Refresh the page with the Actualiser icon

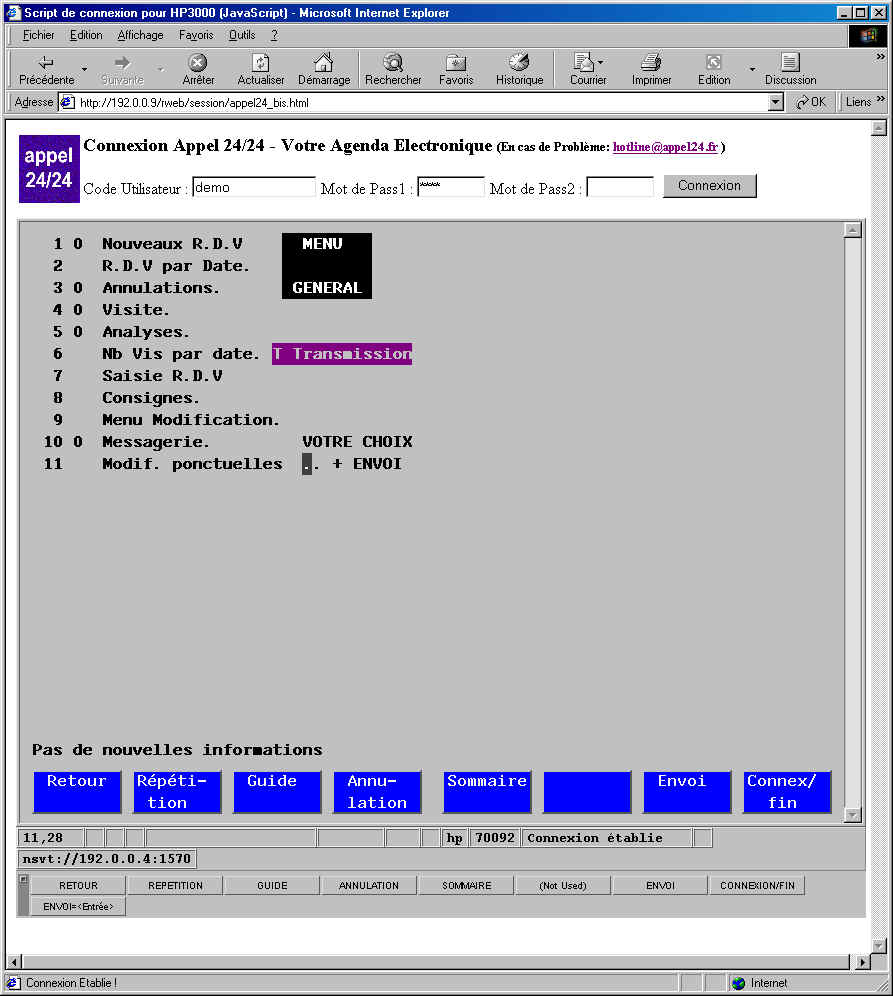point(260,62)
